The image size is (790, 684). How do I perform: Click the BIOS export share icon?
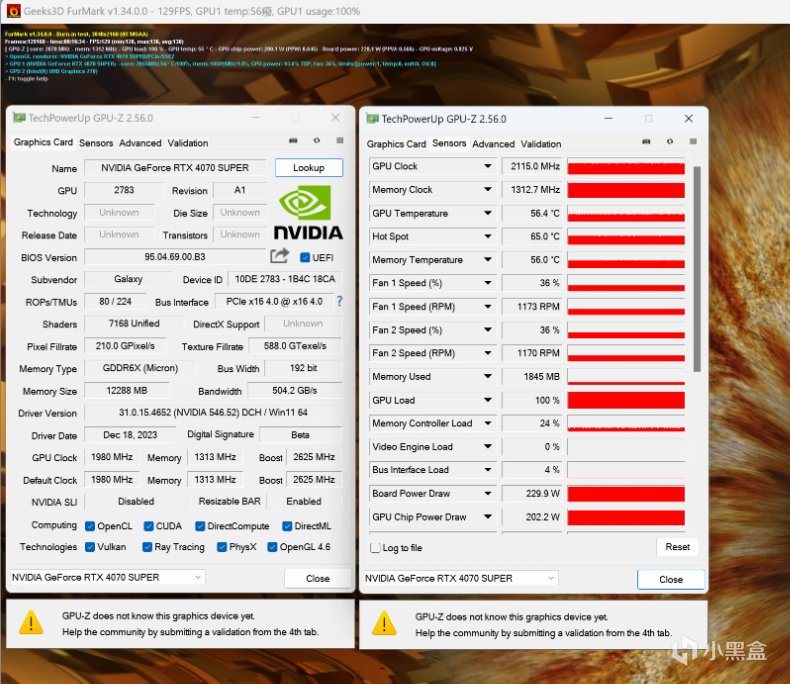pos(280,256)
